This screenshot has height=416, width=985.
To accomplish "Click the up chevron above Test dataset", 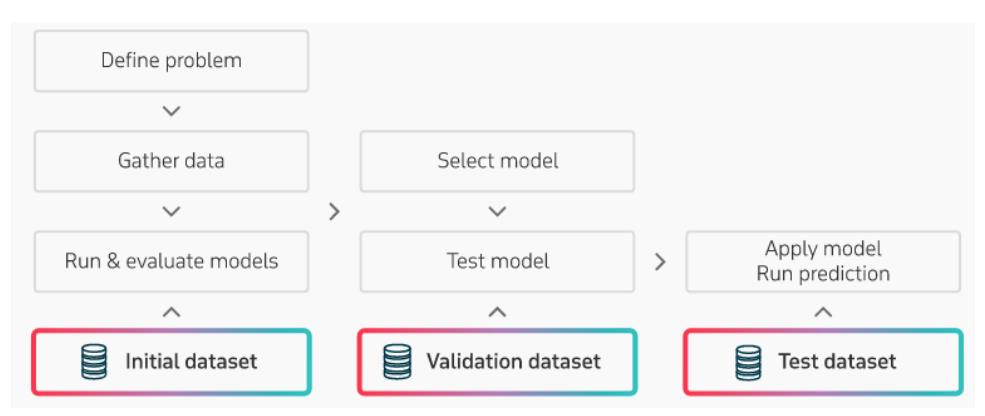I will tap(823, 312).
